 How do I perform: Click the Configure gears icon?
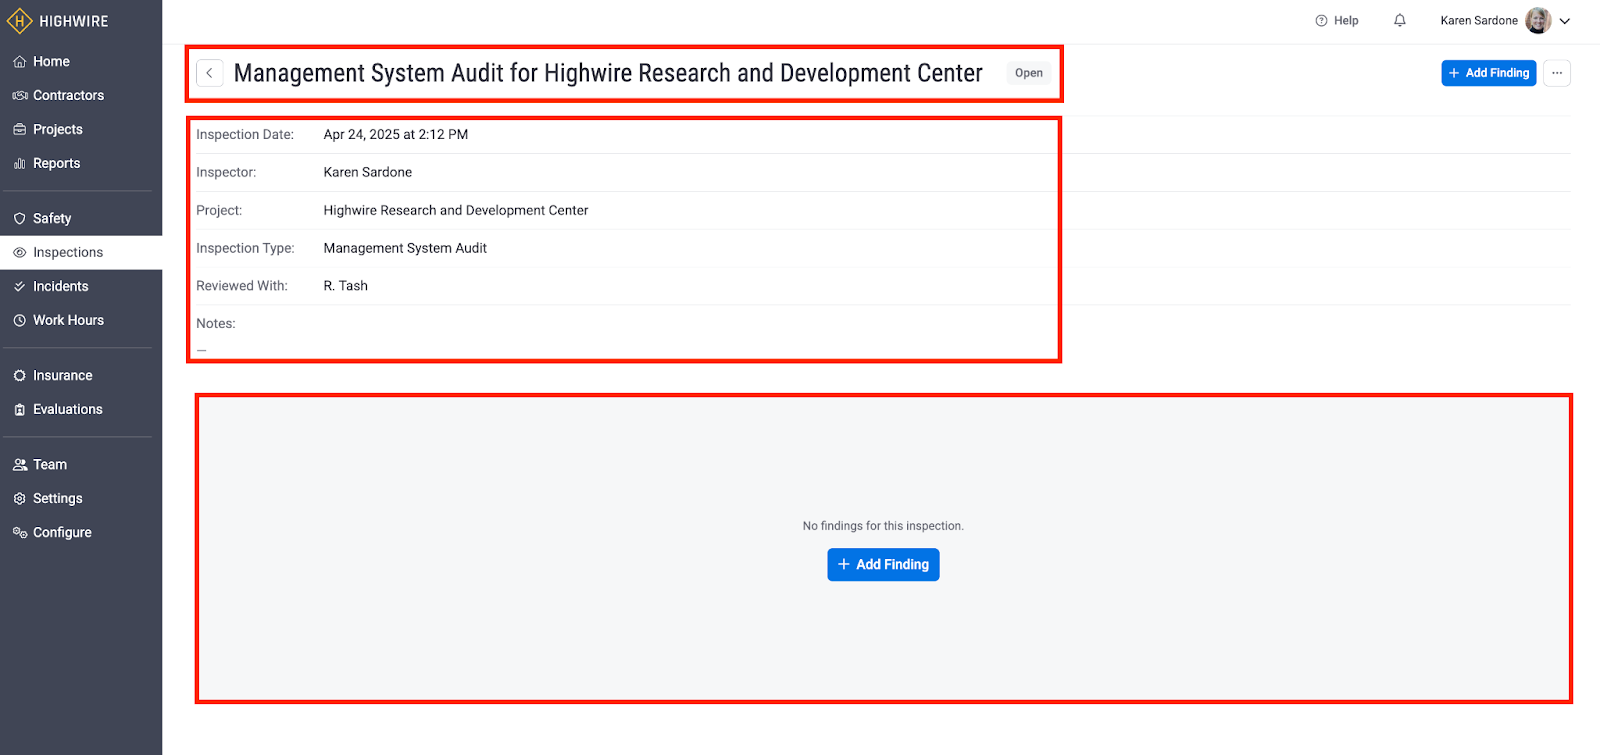coord(19,533)
